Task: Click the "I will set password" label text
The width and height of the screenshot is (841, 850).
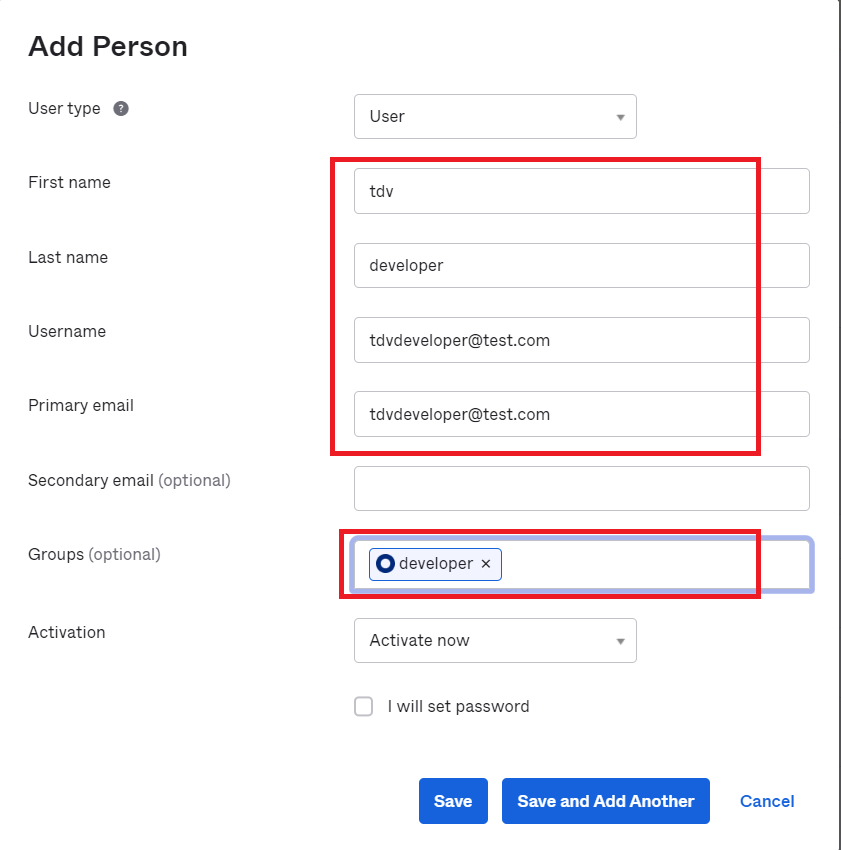Action: pyautogui.click(x=458, y=706)
